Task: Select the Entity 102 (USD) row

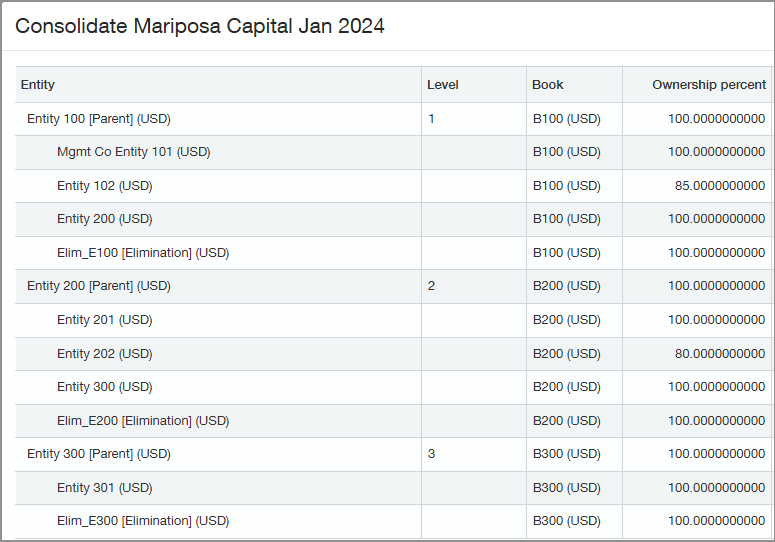Action: pyautogui.click(x=104, y=186)
